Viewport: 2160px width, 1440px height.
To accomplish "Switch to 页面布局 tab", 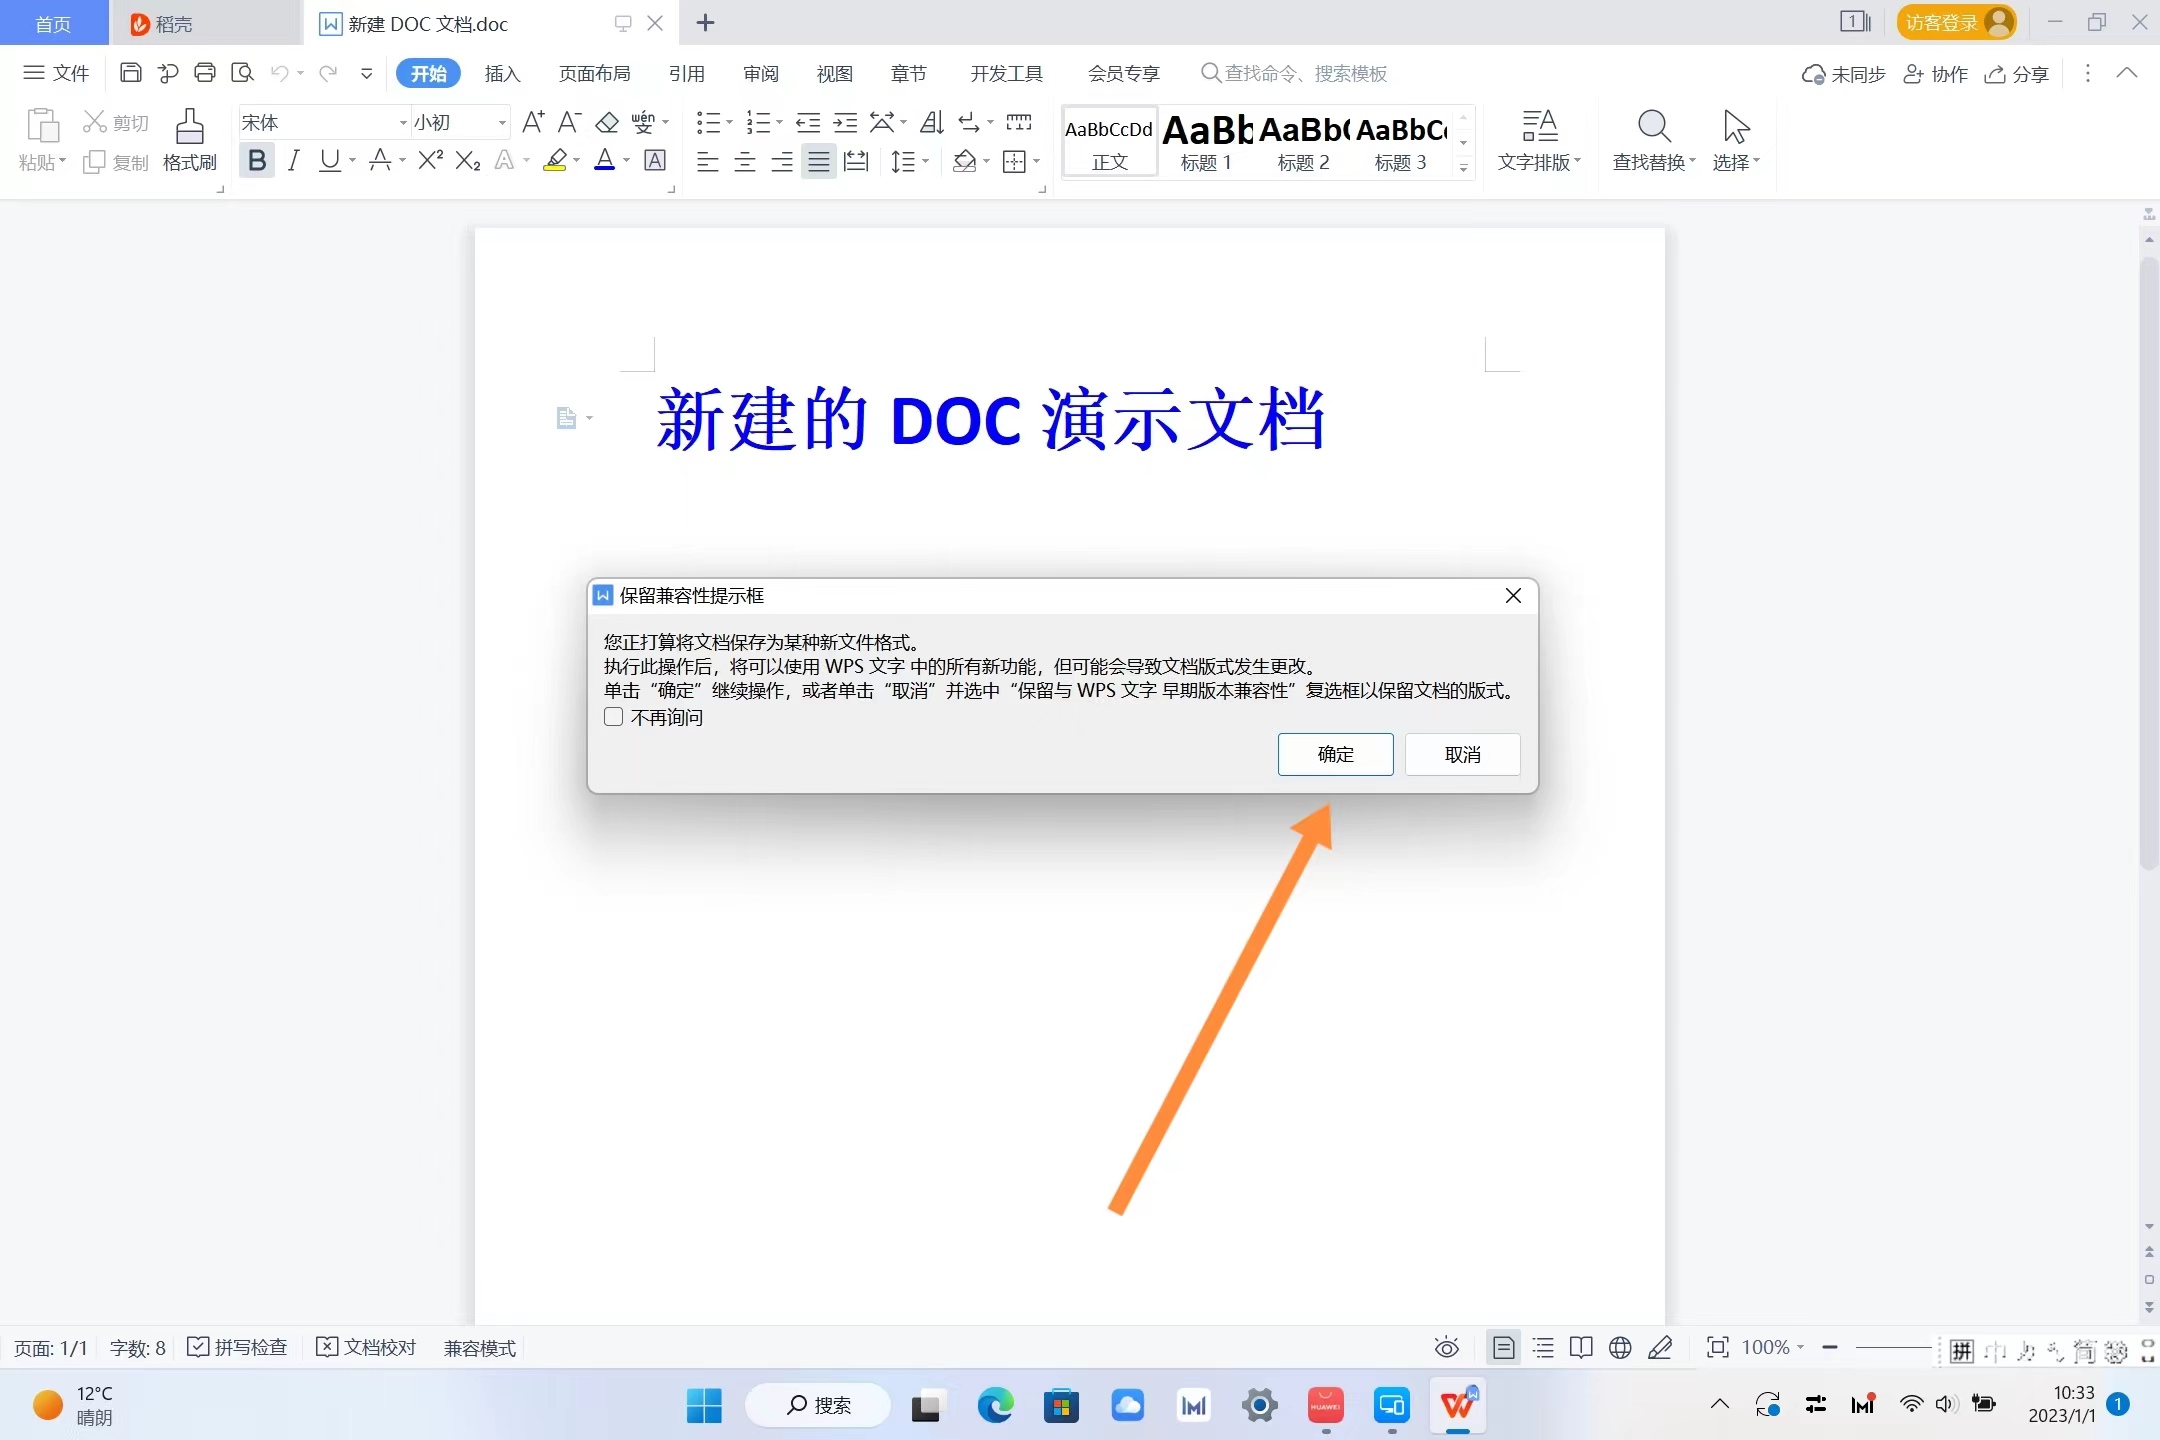I will [x=594, y=73].
